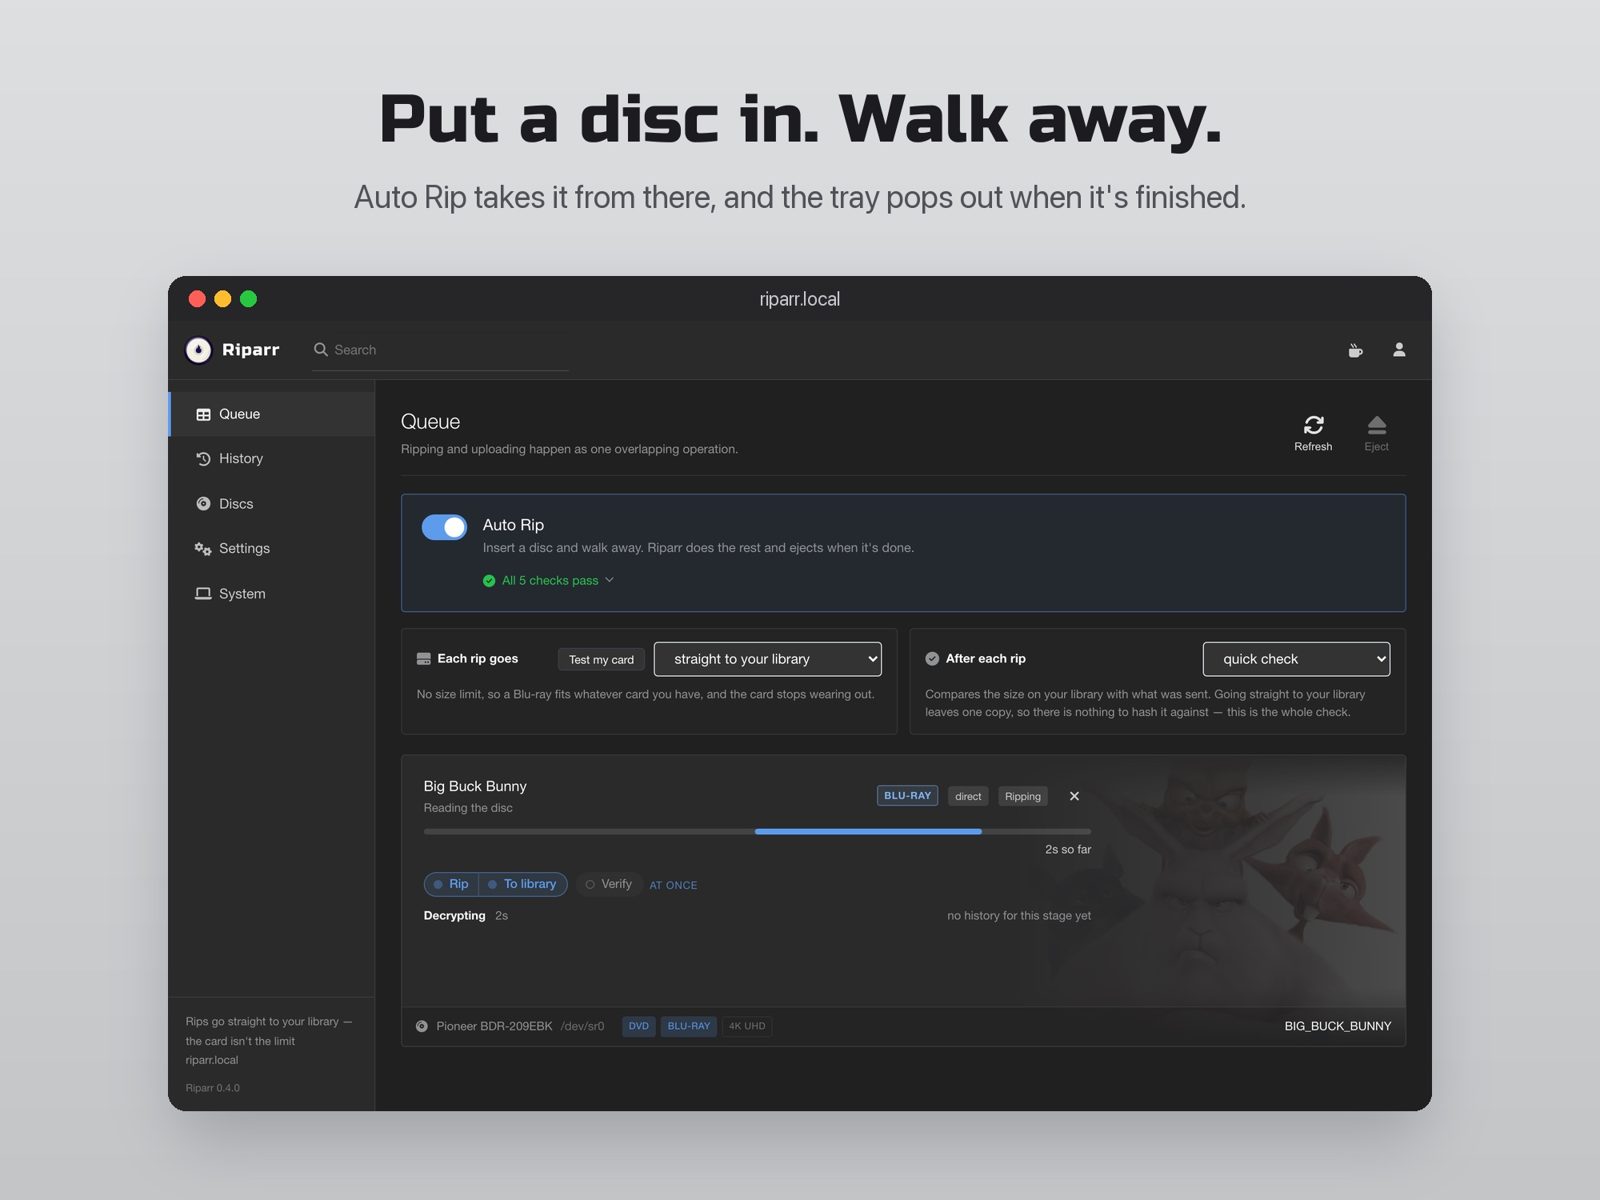Click the BLU-RAY badge on Big Buck Bunny
1600x1200 pixels.
[907, 796]
